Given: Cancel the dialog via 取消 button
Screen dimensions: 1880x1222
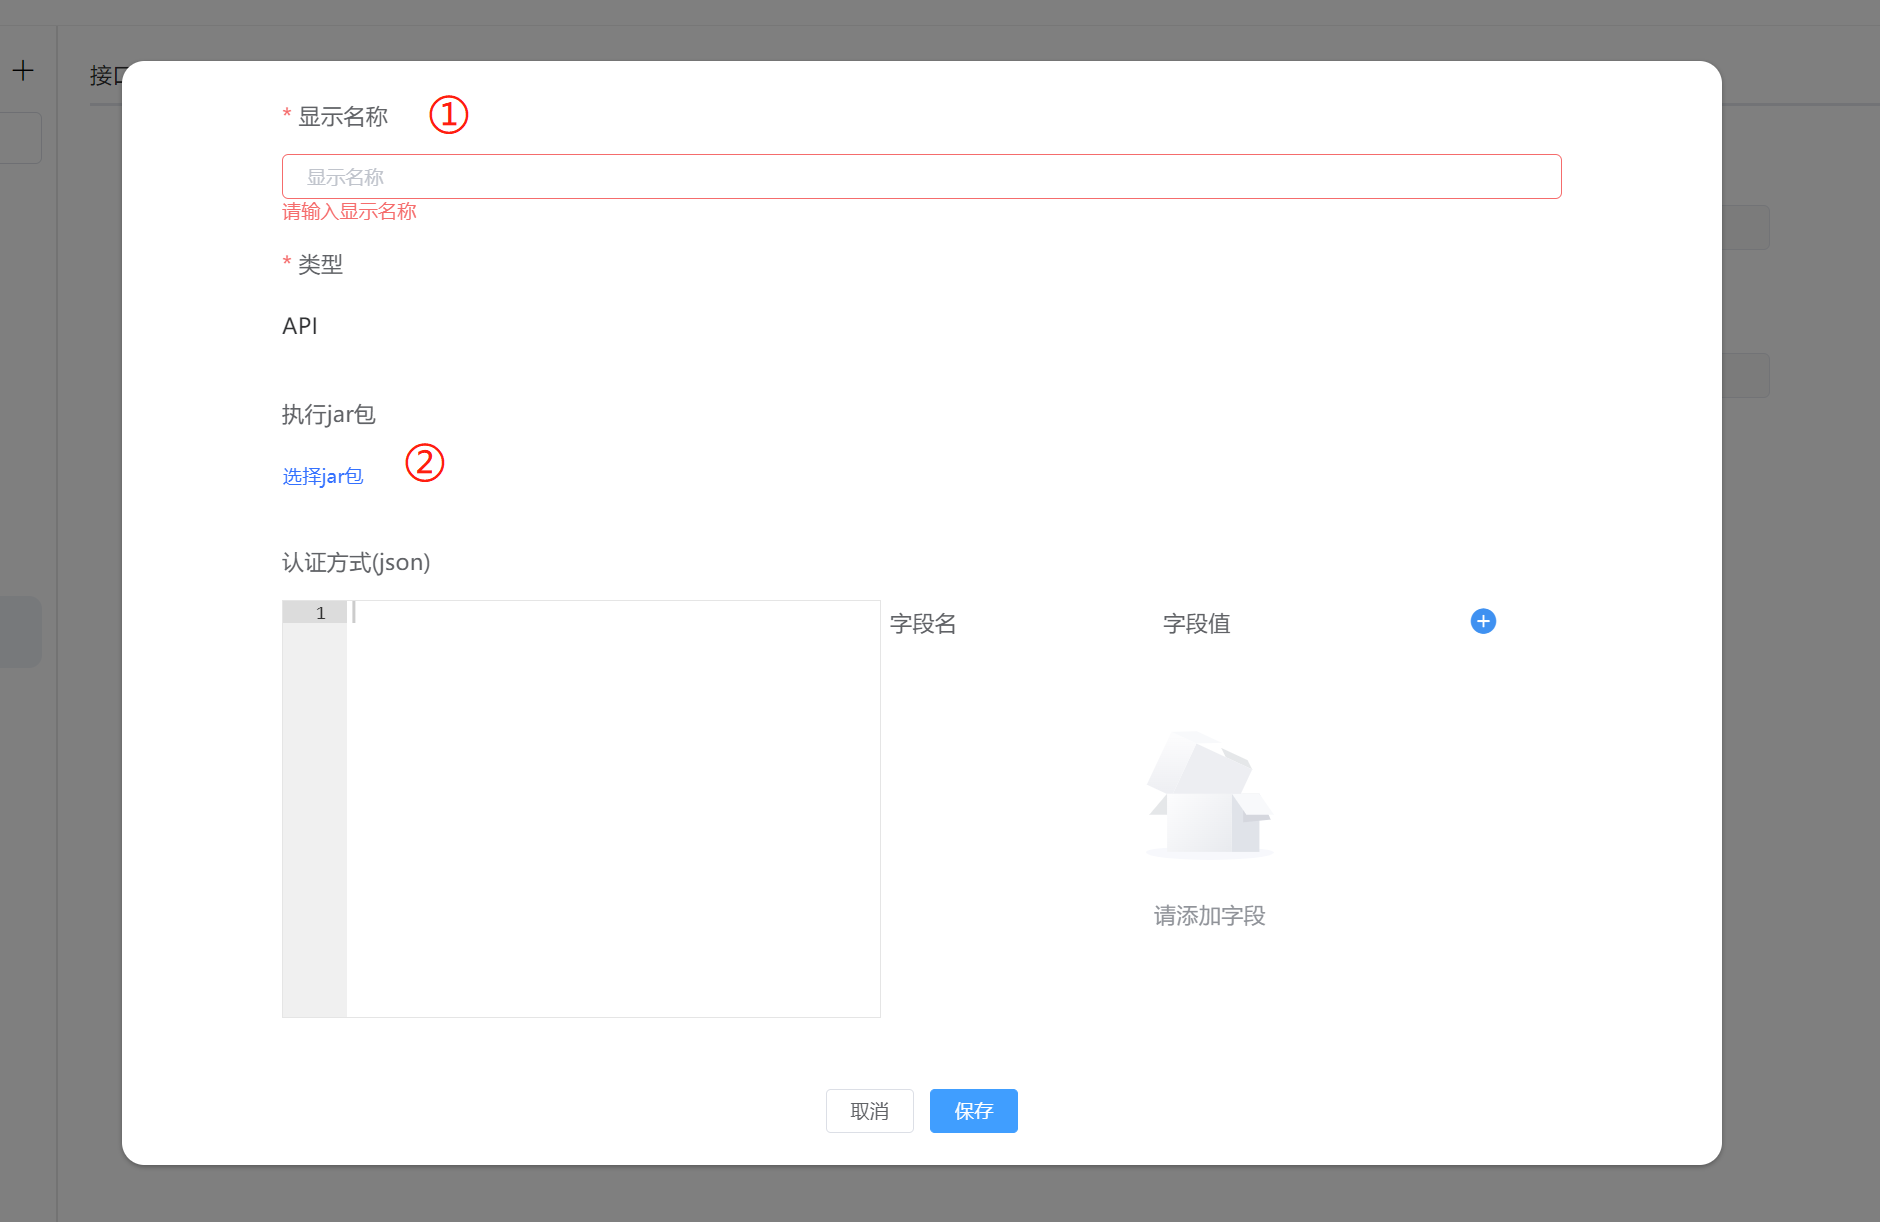Looking at the screenshot, I should (x=869, y=1111).
